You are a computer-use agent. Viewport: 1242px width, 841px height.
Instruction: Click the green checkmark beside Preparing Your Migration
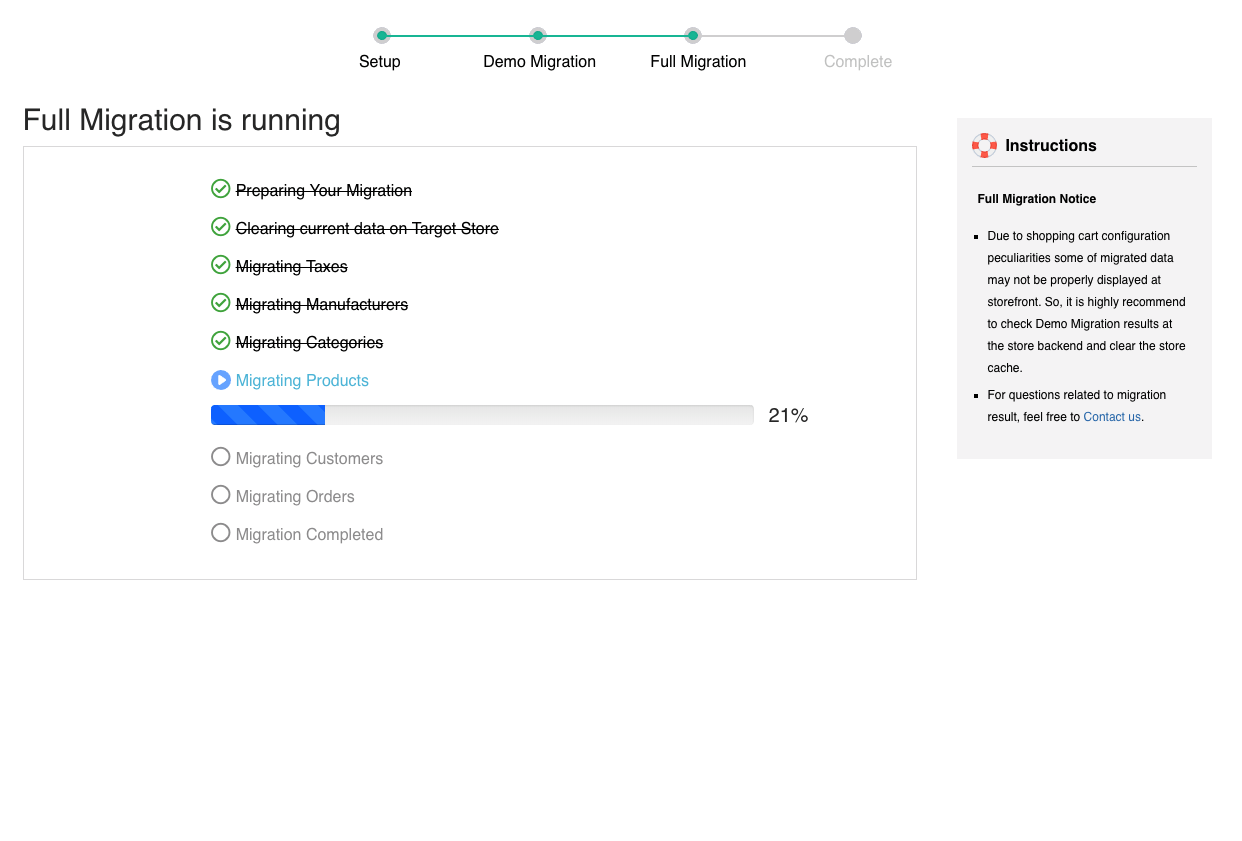click(x=221, y=189)
